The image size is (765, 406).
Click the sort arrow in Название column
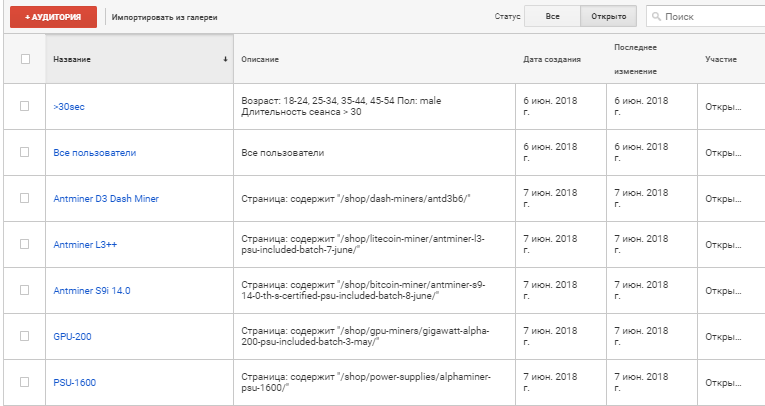tap(225, 60)
